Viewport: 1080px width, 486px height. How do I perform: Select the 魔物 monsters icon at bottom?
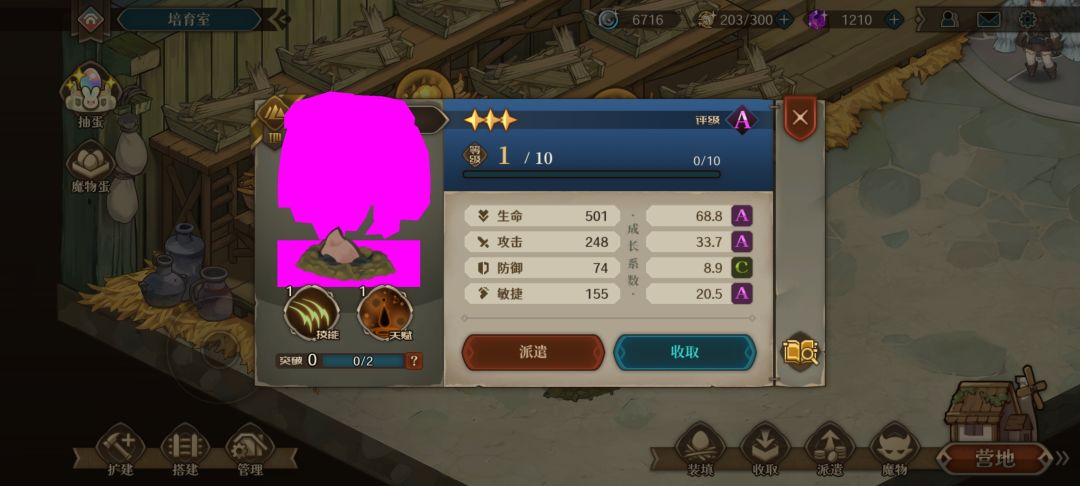[894, 449]
